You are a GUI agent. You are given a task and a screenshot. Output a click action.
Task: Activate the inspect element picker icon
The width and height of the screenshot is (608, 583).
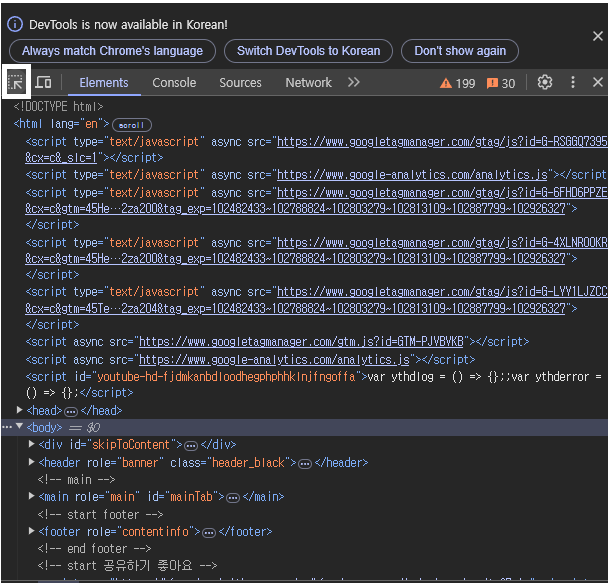pyautogui.click(x=16, y=82)
